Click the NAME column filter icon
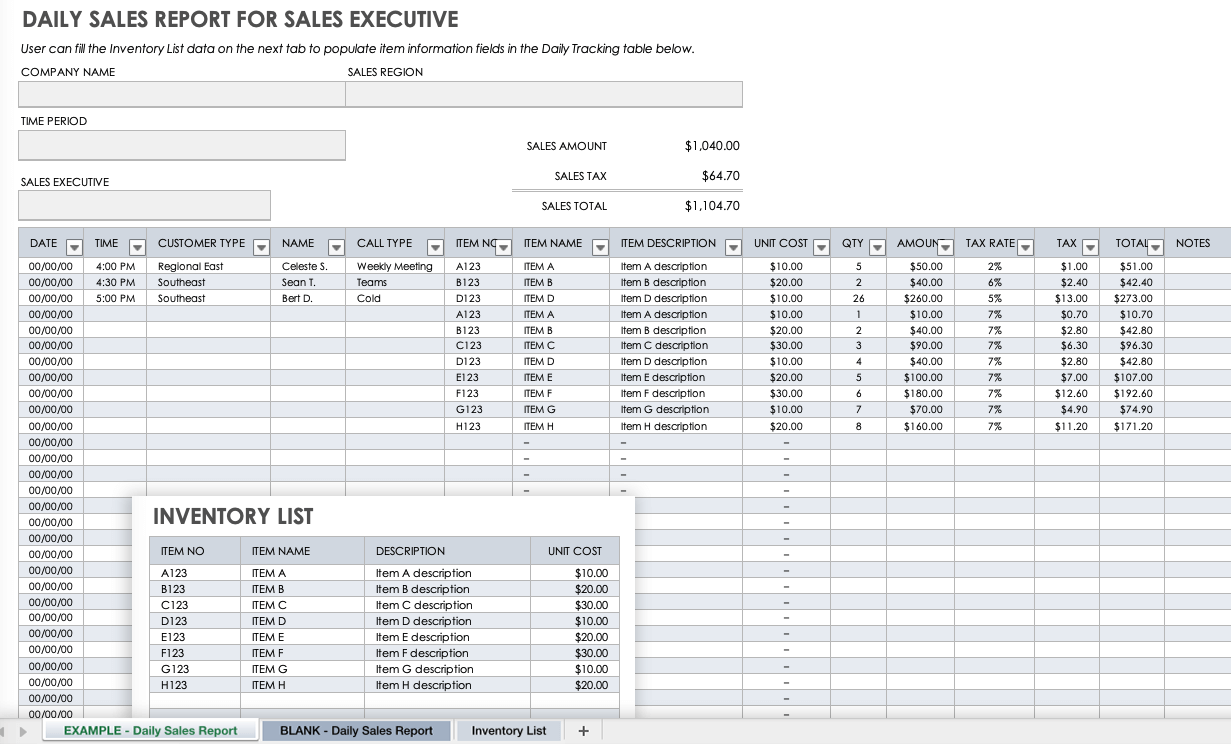 click(x=335, y=245)
